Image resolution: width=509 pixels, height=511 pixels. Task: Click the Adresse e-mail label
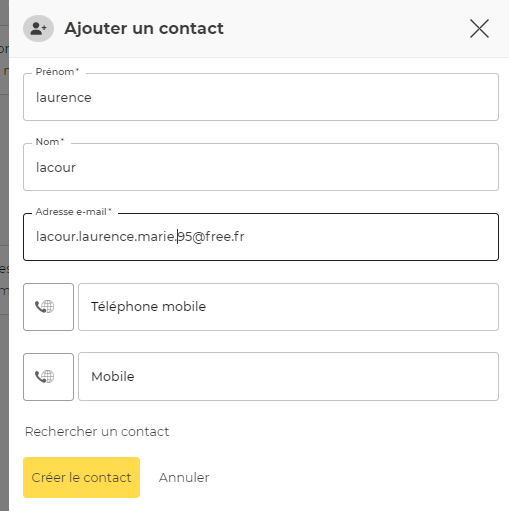[x=73, y=212]
